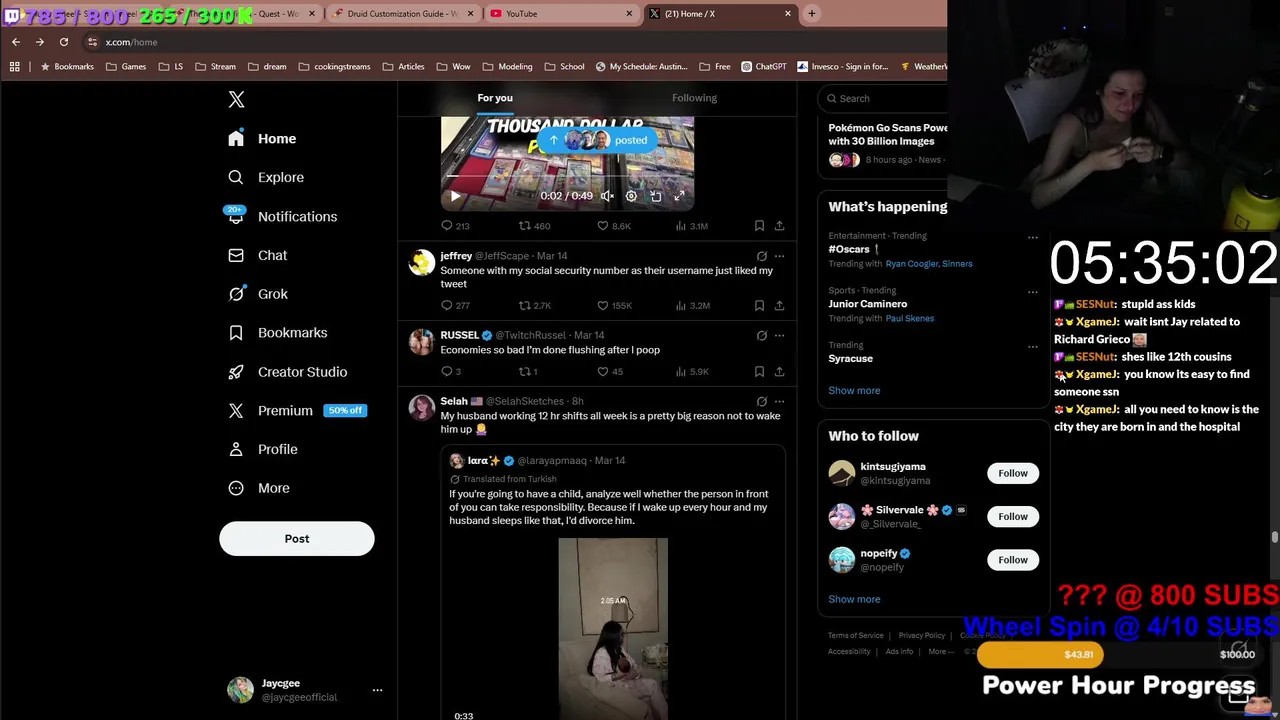Like the video post with 8.6K likes
The image size is (1280, 720).
(613, 226)
